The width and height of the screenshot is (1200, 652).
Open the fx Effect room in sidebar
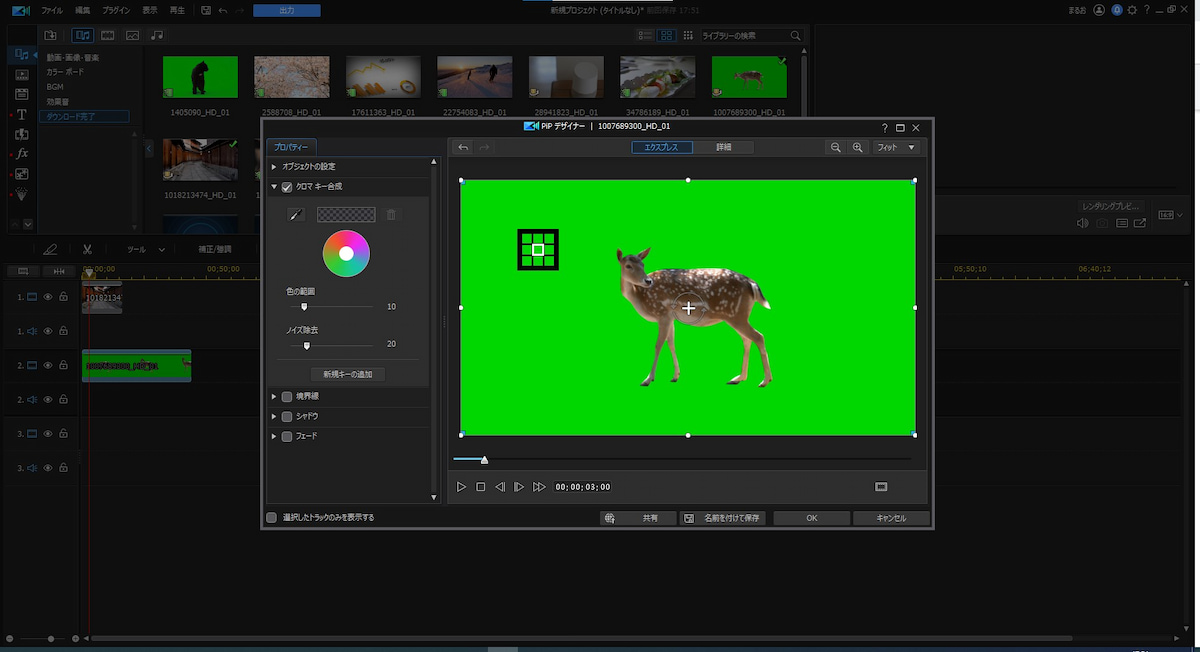pyautogui.click(x=22, y=154)
